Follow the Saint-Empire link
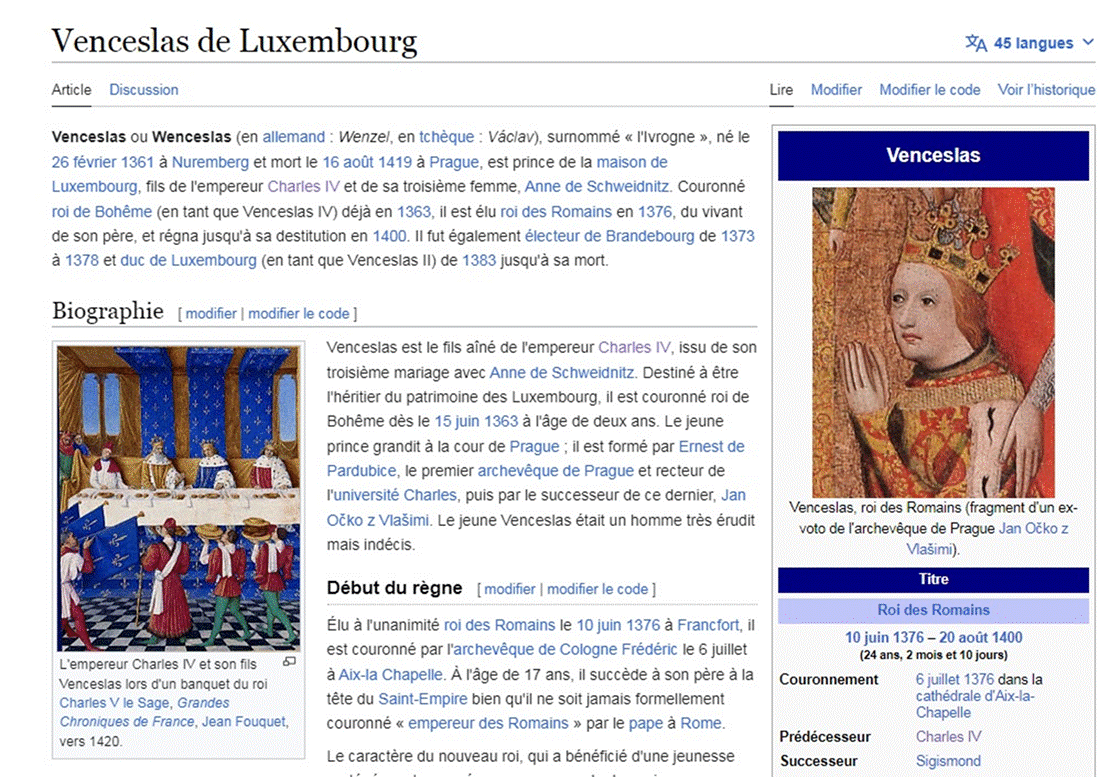1099x777 pixels. [x=423, y=699]
